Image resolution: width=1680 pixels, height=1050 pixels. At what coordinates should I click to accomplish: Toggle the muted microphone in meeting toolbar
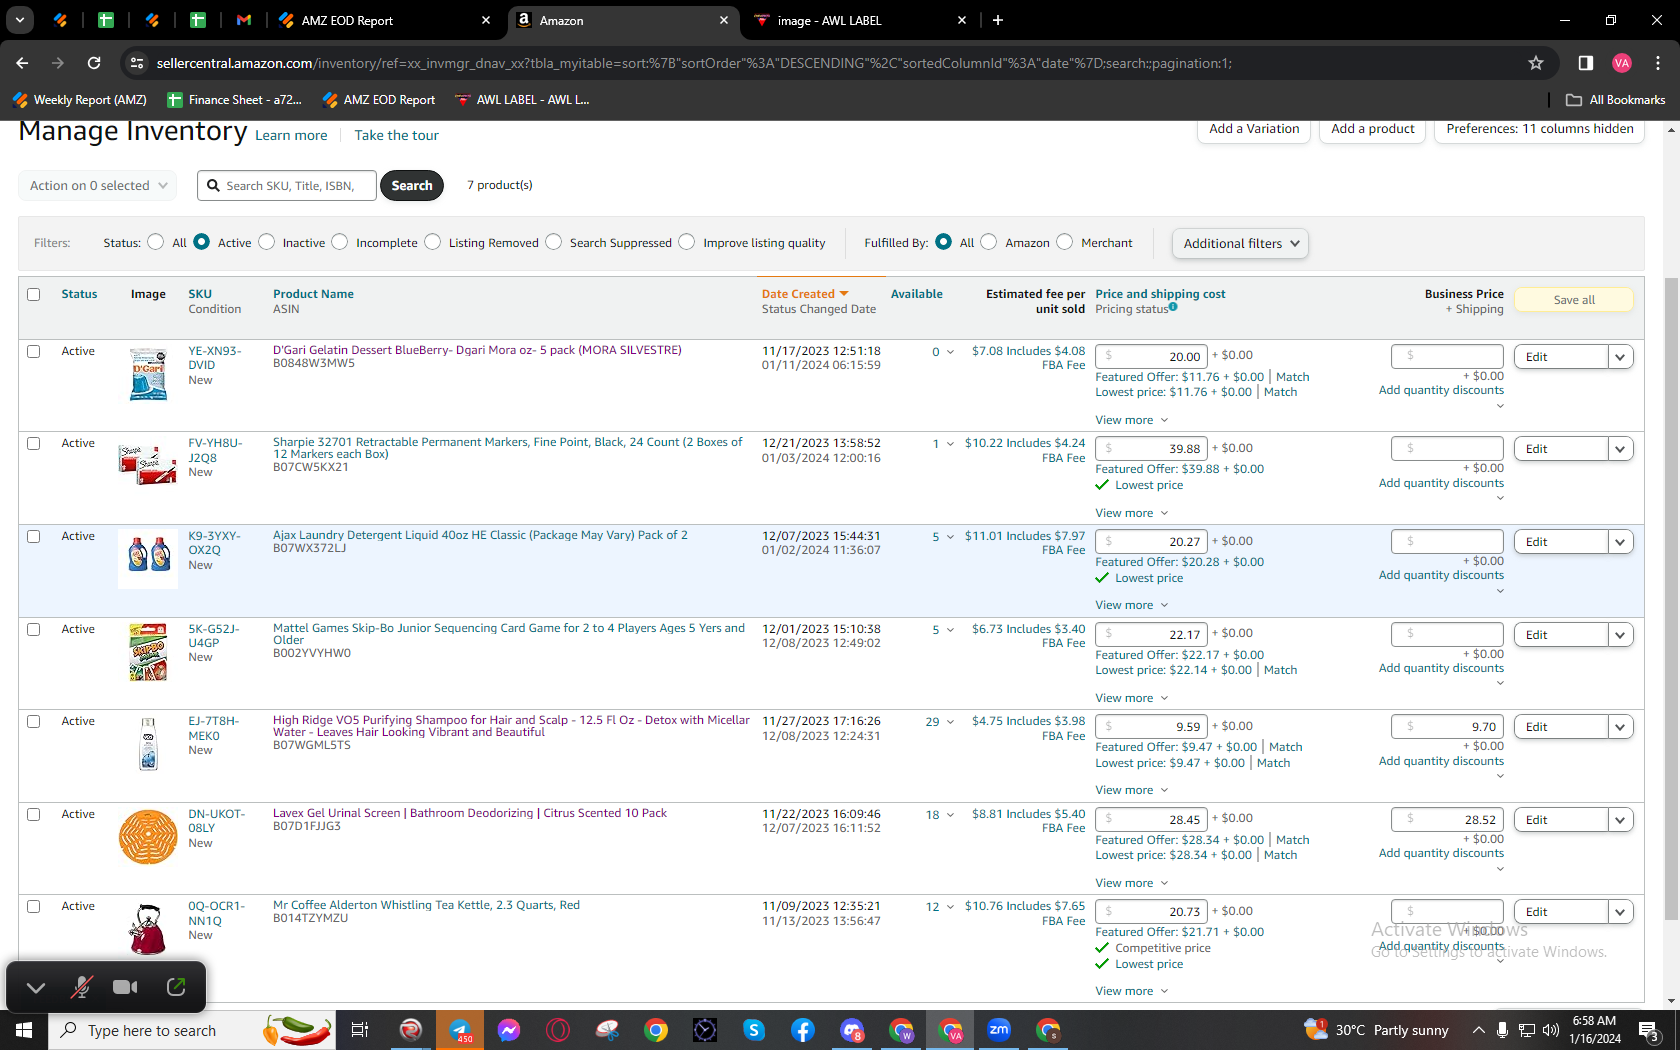(81, 987)
